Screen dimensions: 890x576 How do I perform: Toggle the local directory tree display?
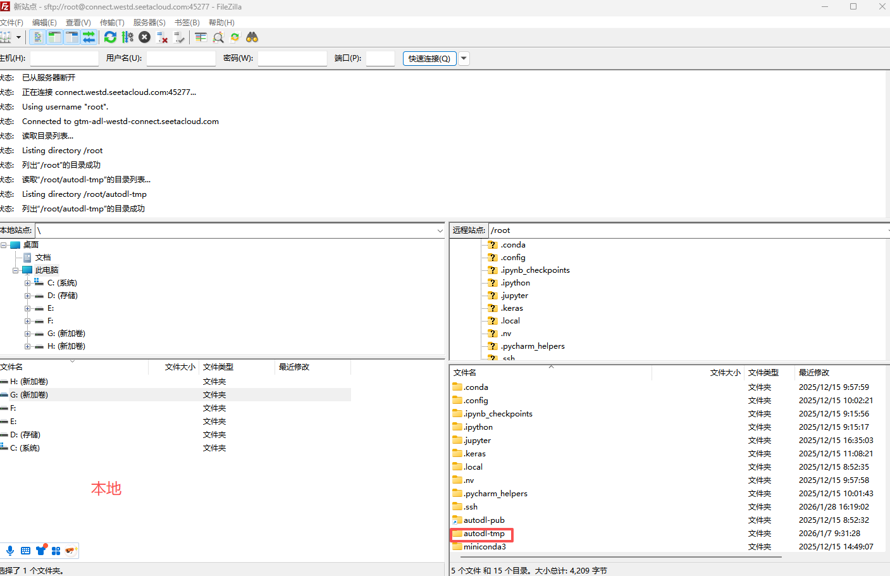(54, 37)
